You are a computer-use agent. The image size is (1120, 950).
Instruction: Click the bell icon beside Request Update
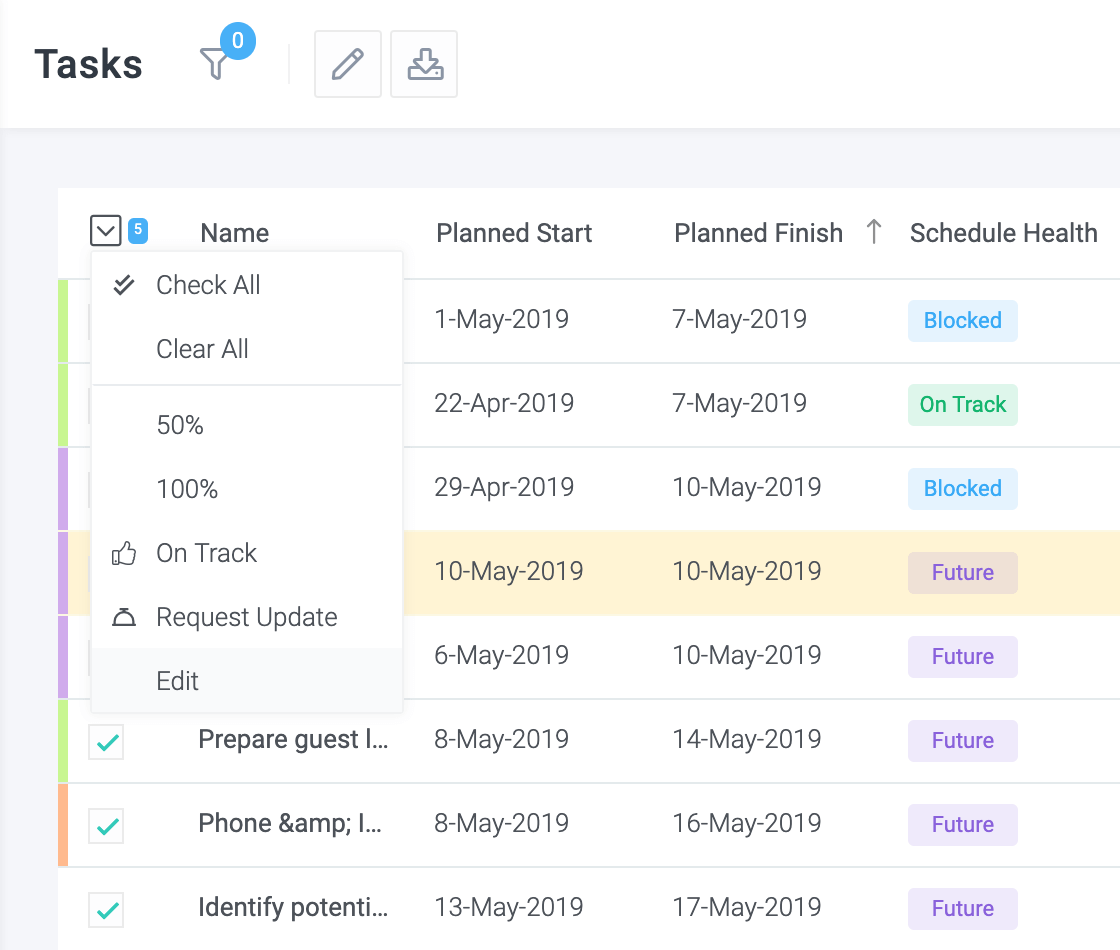point(124,617)
